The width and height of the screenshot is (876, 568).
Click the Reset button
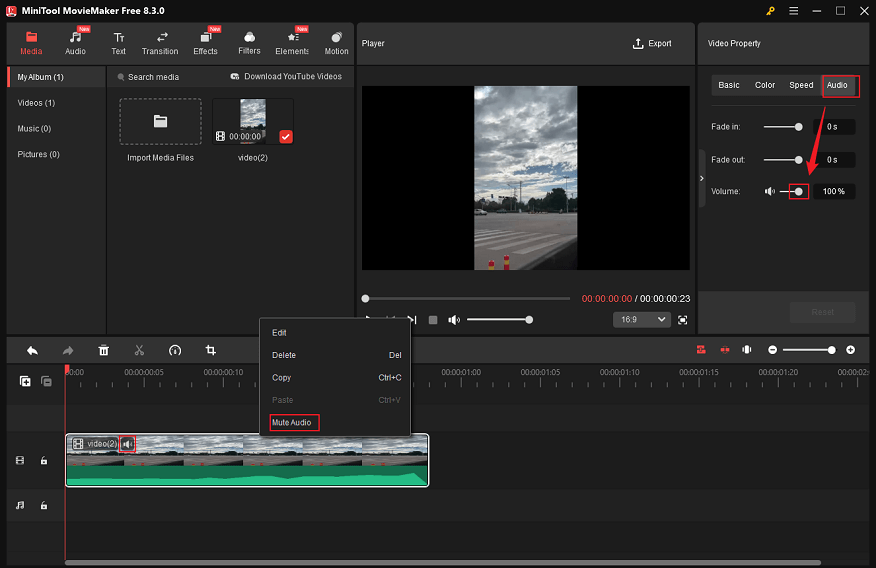coord(822,312)
